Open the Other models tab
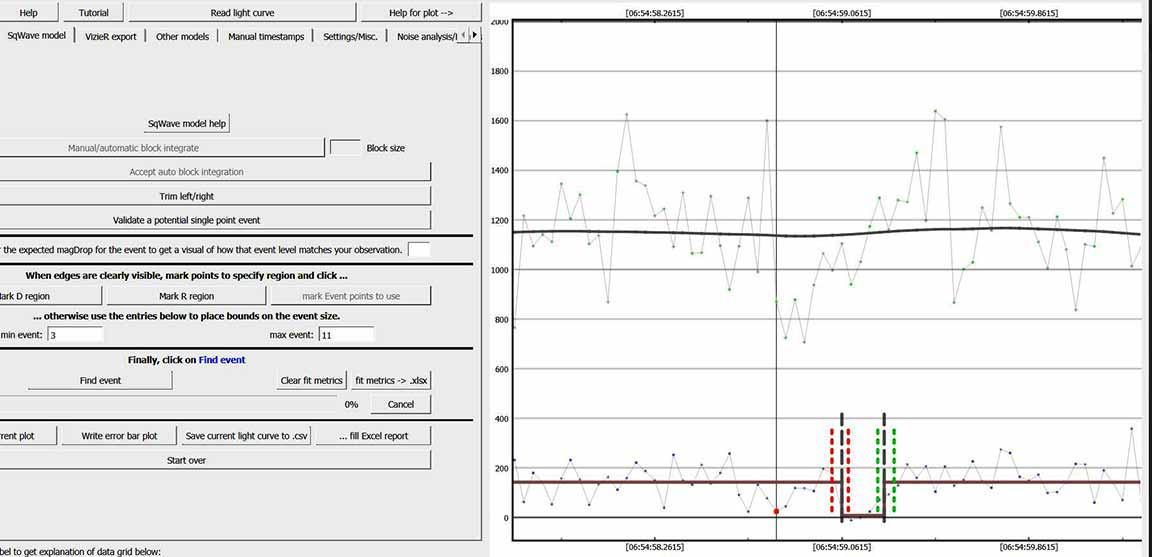1152x557 pixels. coord(182,36)
